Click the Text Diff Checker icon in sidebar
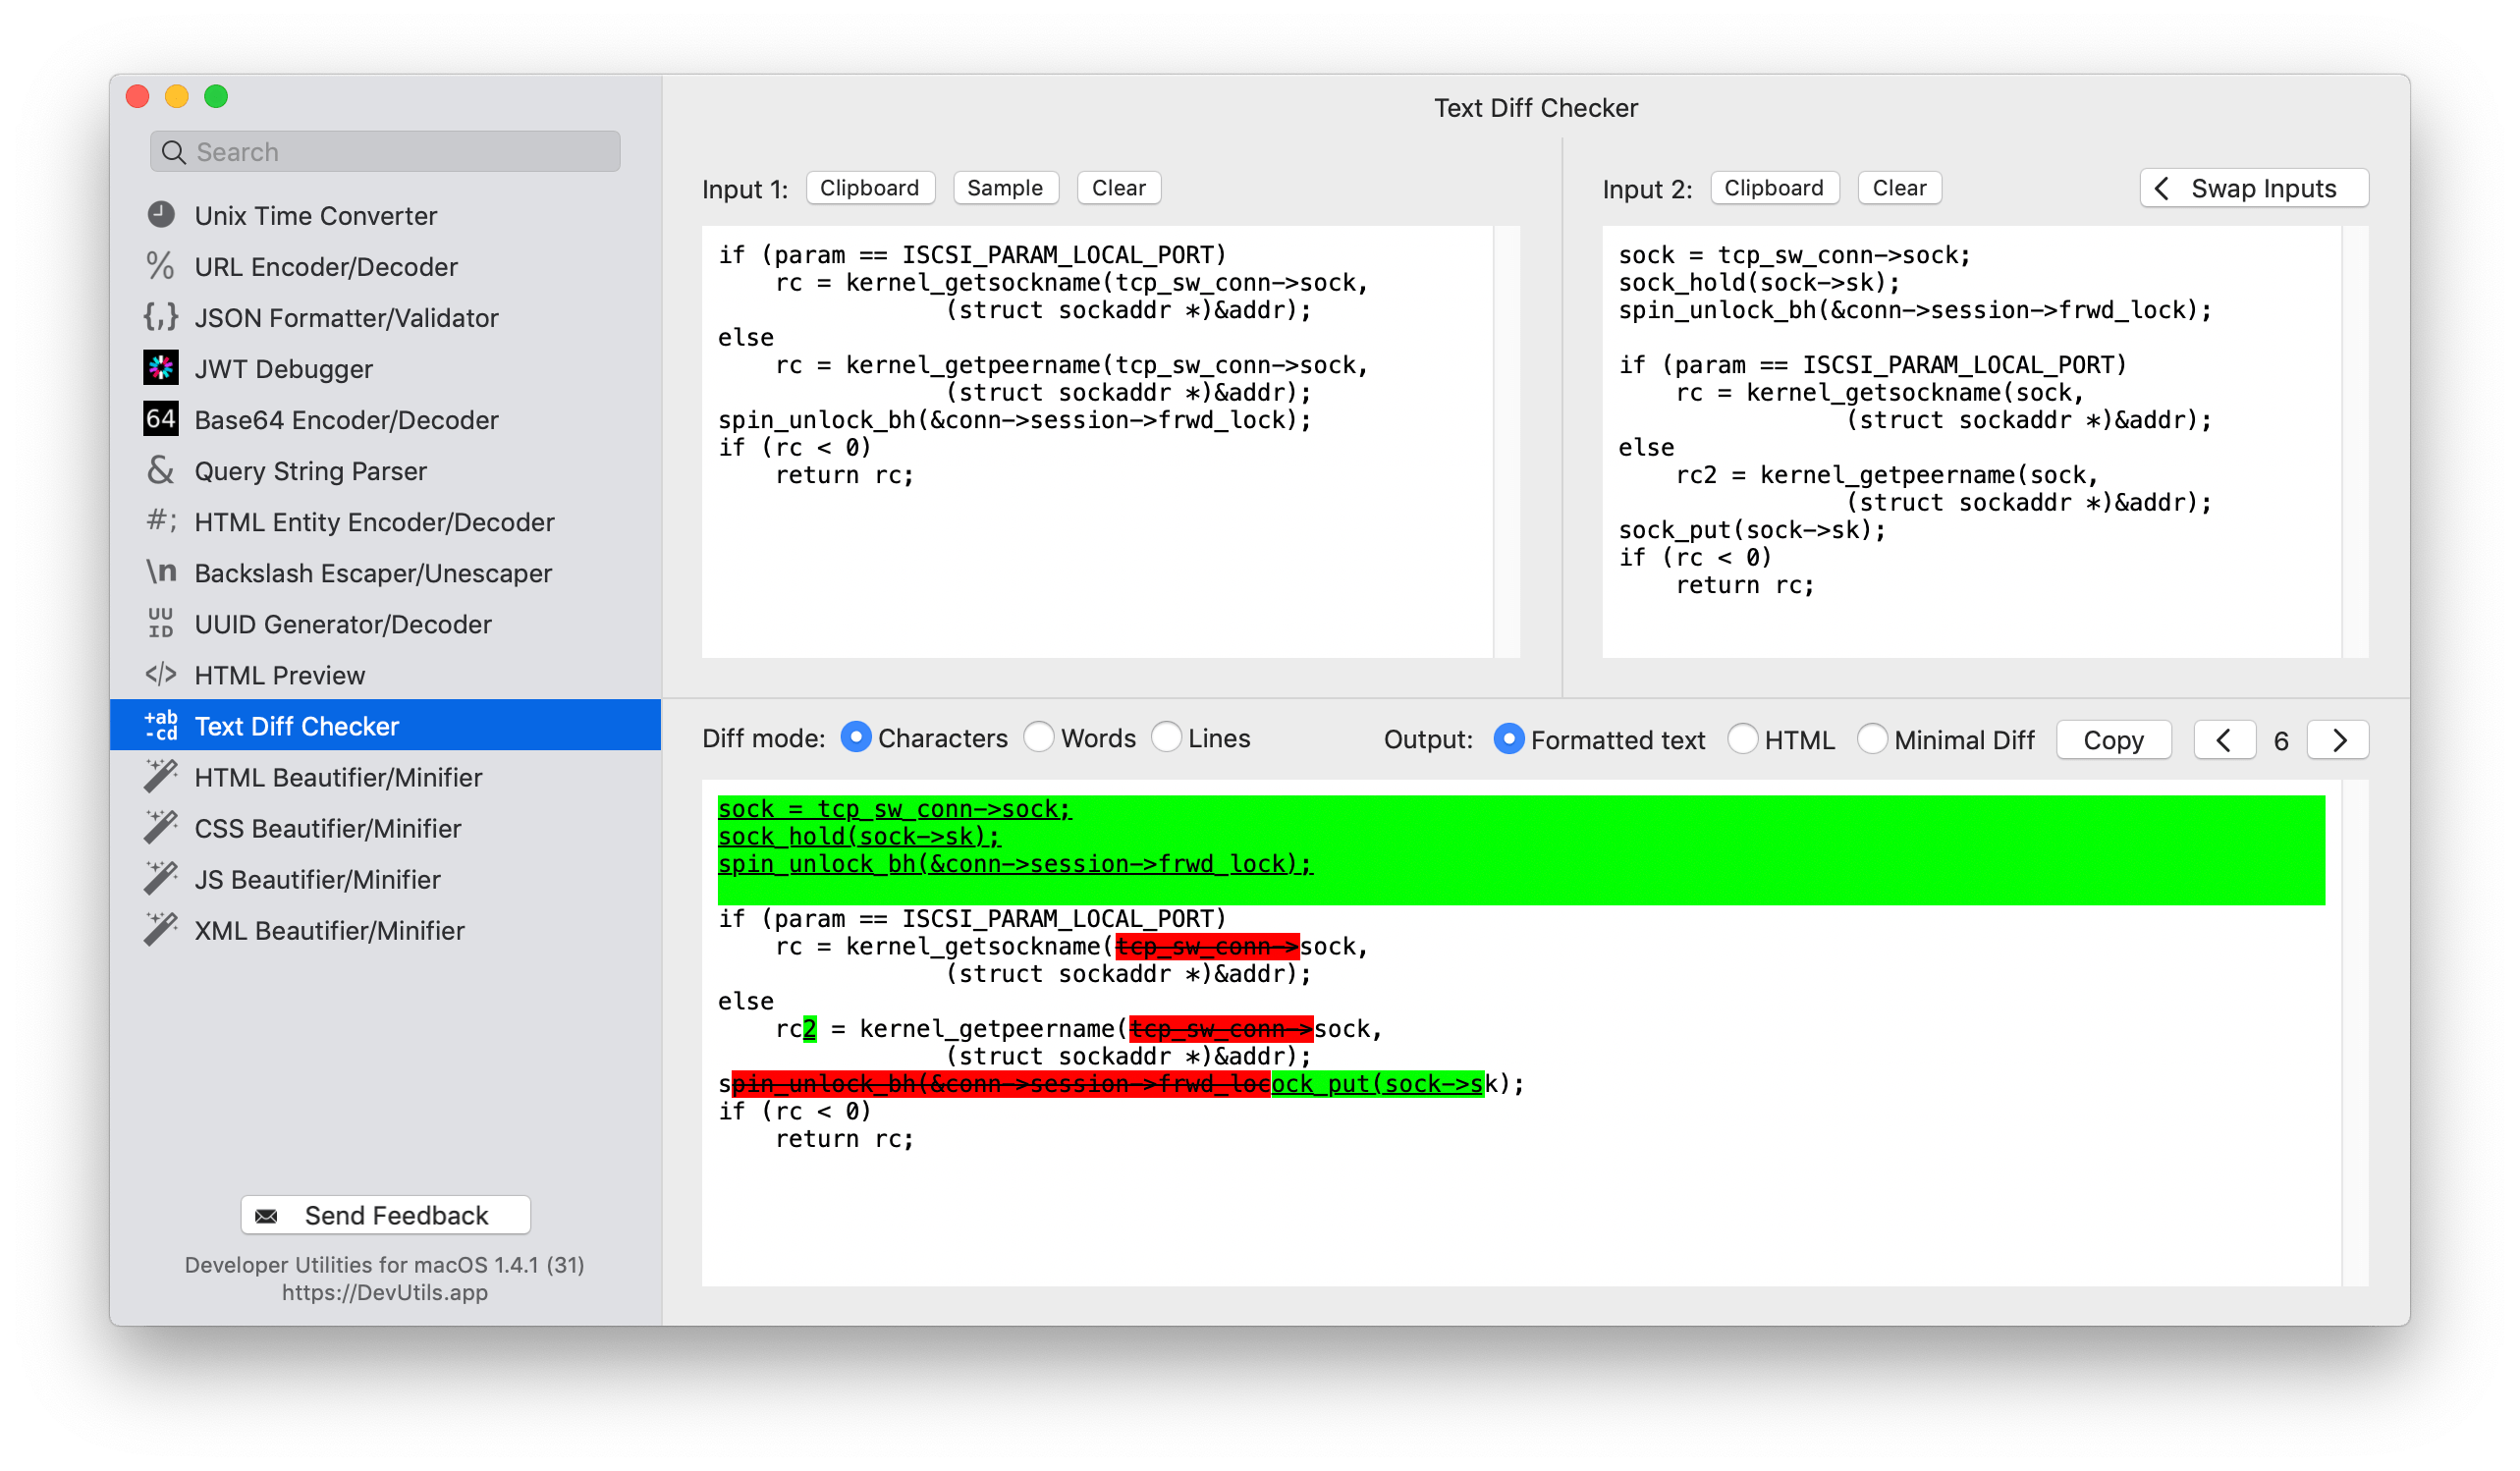 pyautogui.click(x=161, y=724)
